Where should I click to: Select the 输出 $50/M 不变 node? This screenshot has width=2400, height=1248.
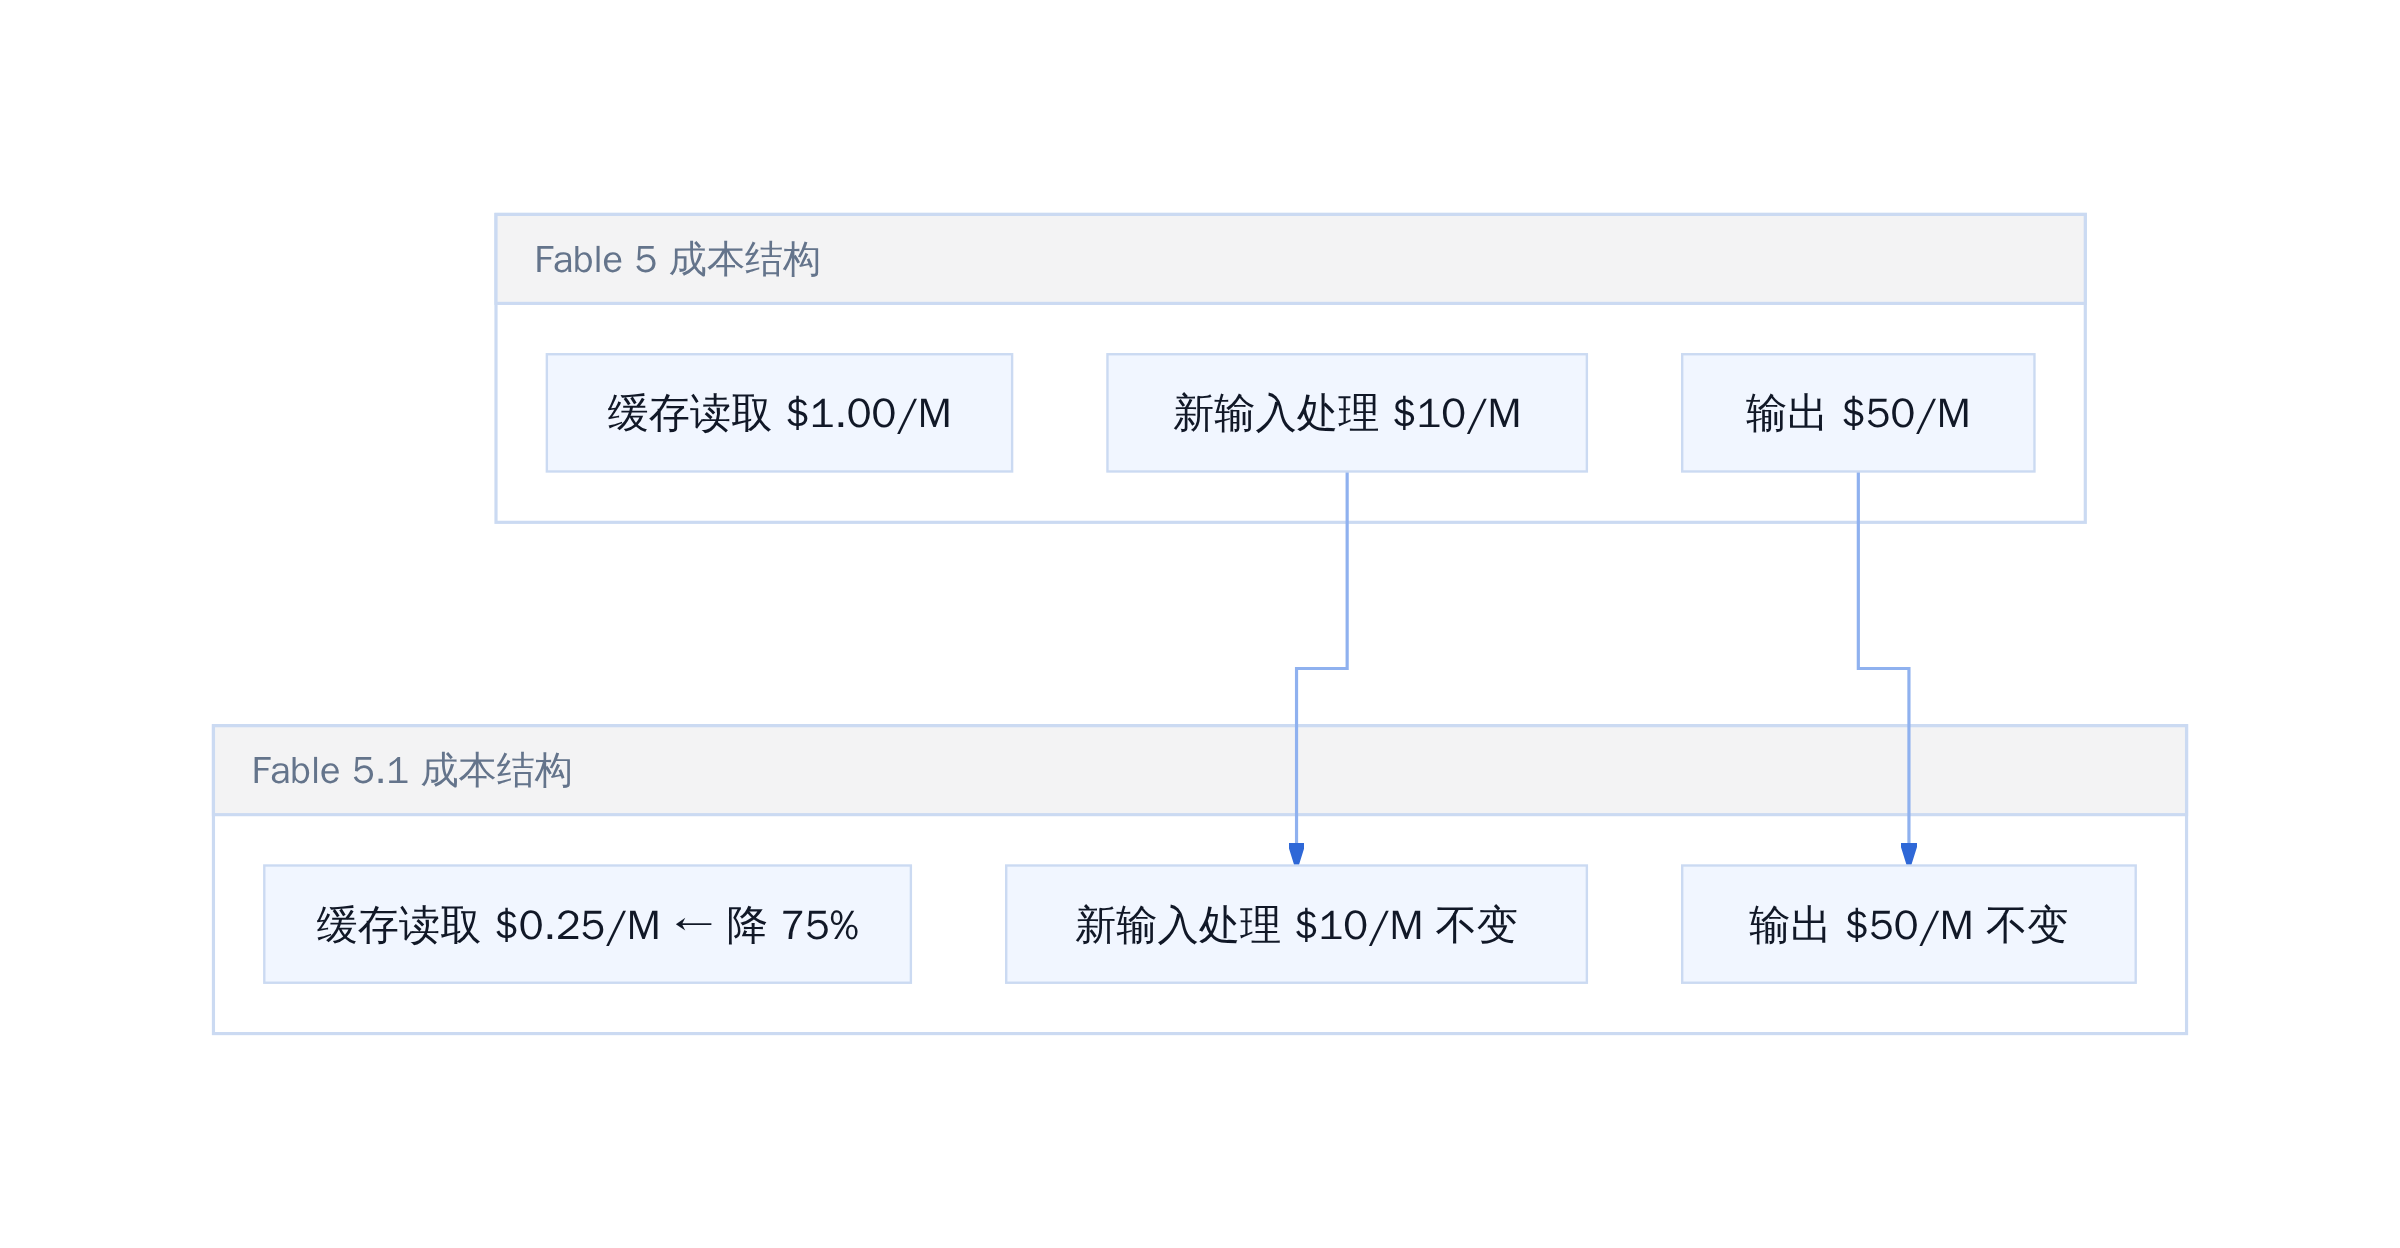tap(1908, 924)
